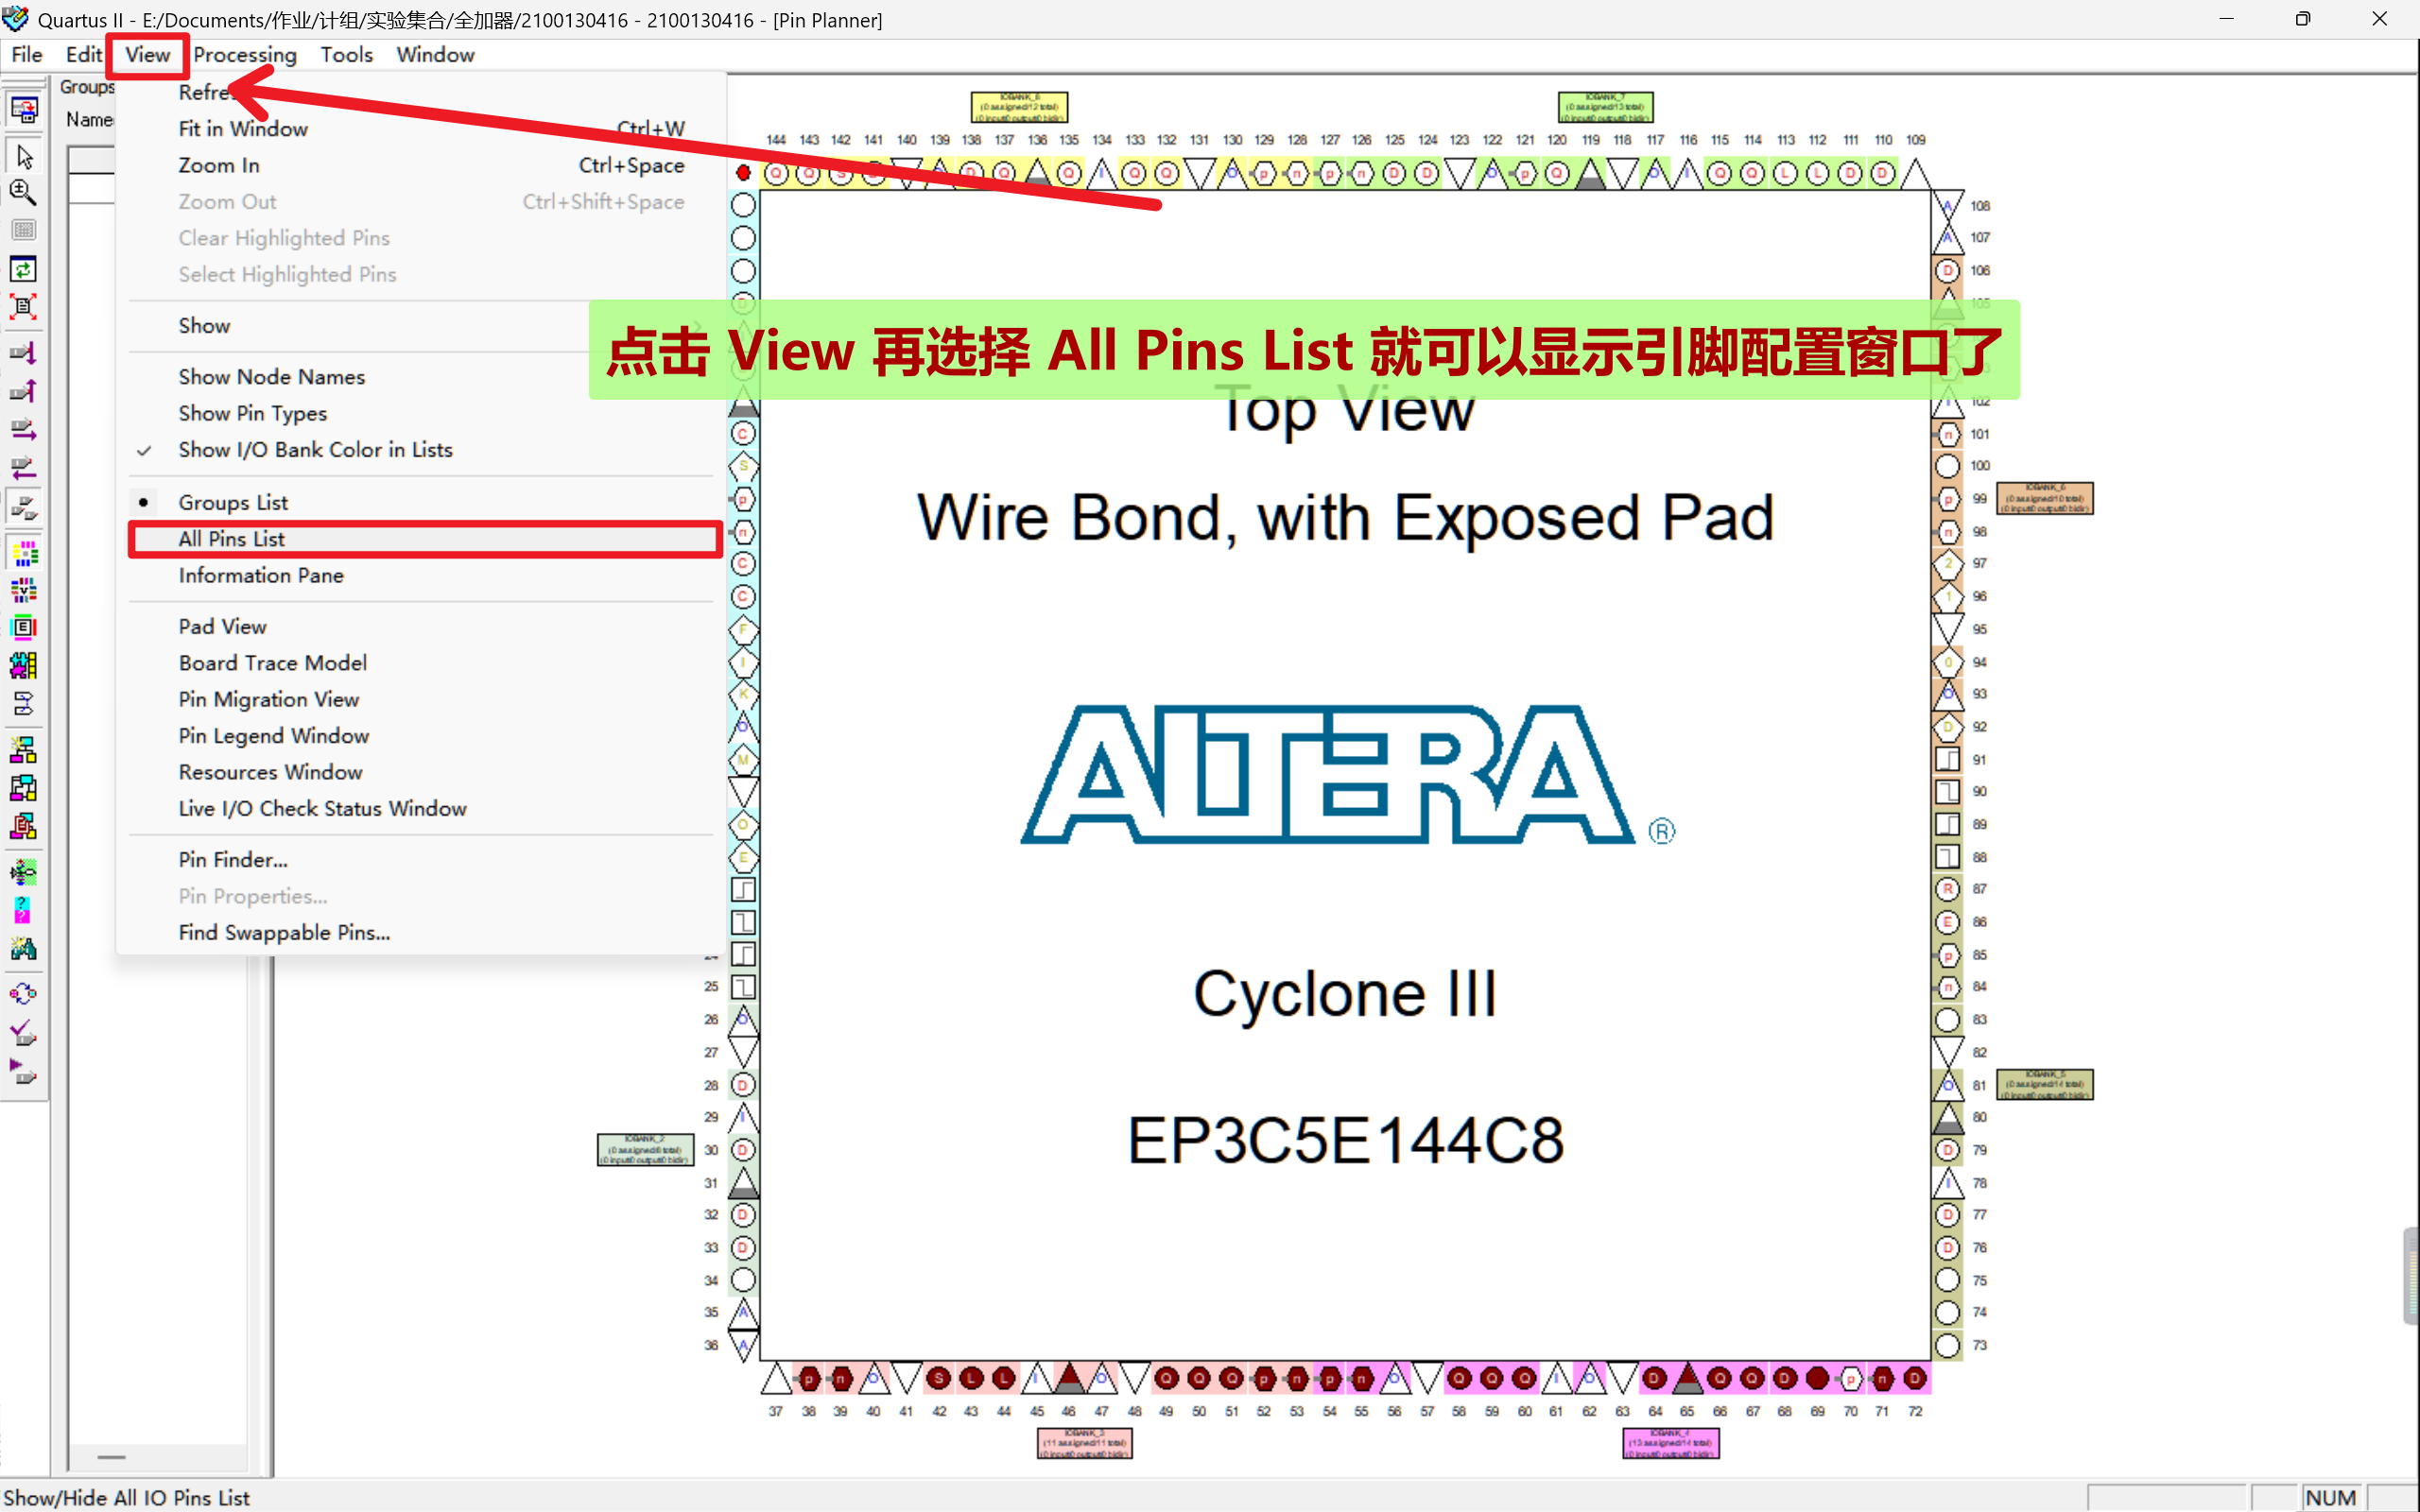Open Pin Migration View option
Viewport: 2420px width, 1512px height.
click(x=270, y=698)
